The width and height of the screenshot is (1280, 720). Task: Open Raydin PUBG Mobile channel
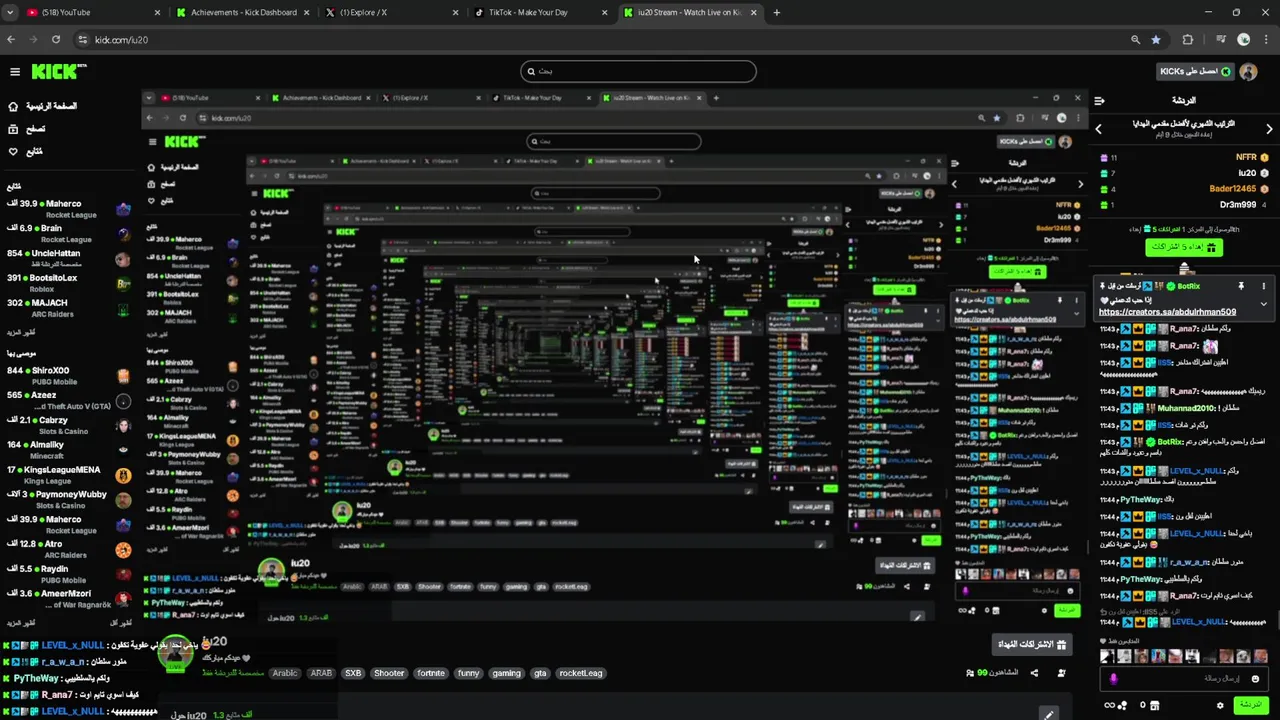68,574
